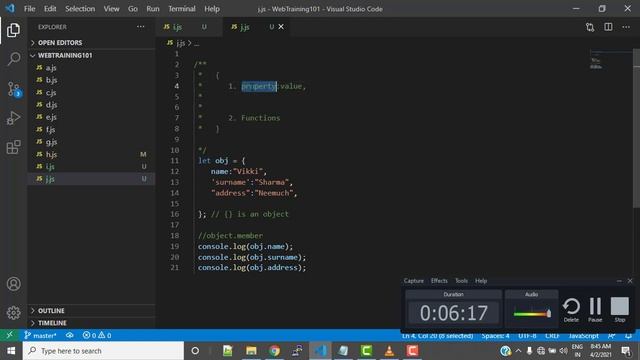Select j.js in the explorer tree
Viewport: 640px width, 360px height.
click(91, 179)
